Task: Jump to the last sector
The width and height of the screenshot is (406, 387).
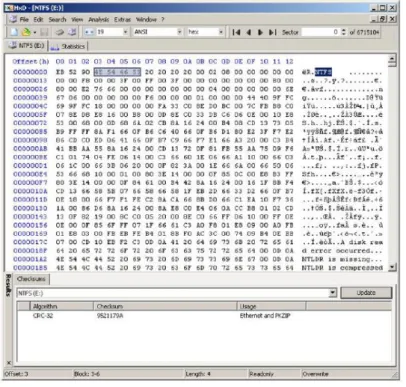Action: (273, 32)
